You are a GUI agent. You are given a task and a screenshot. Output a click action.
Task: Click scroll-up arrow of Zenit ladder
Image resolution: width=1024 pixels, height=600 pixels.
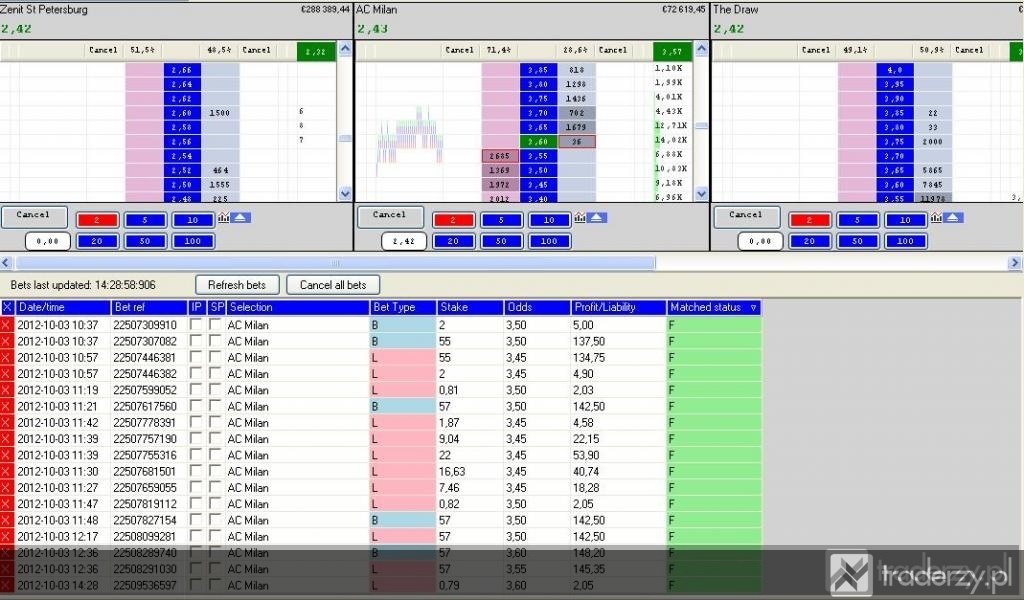pos(345,48)
